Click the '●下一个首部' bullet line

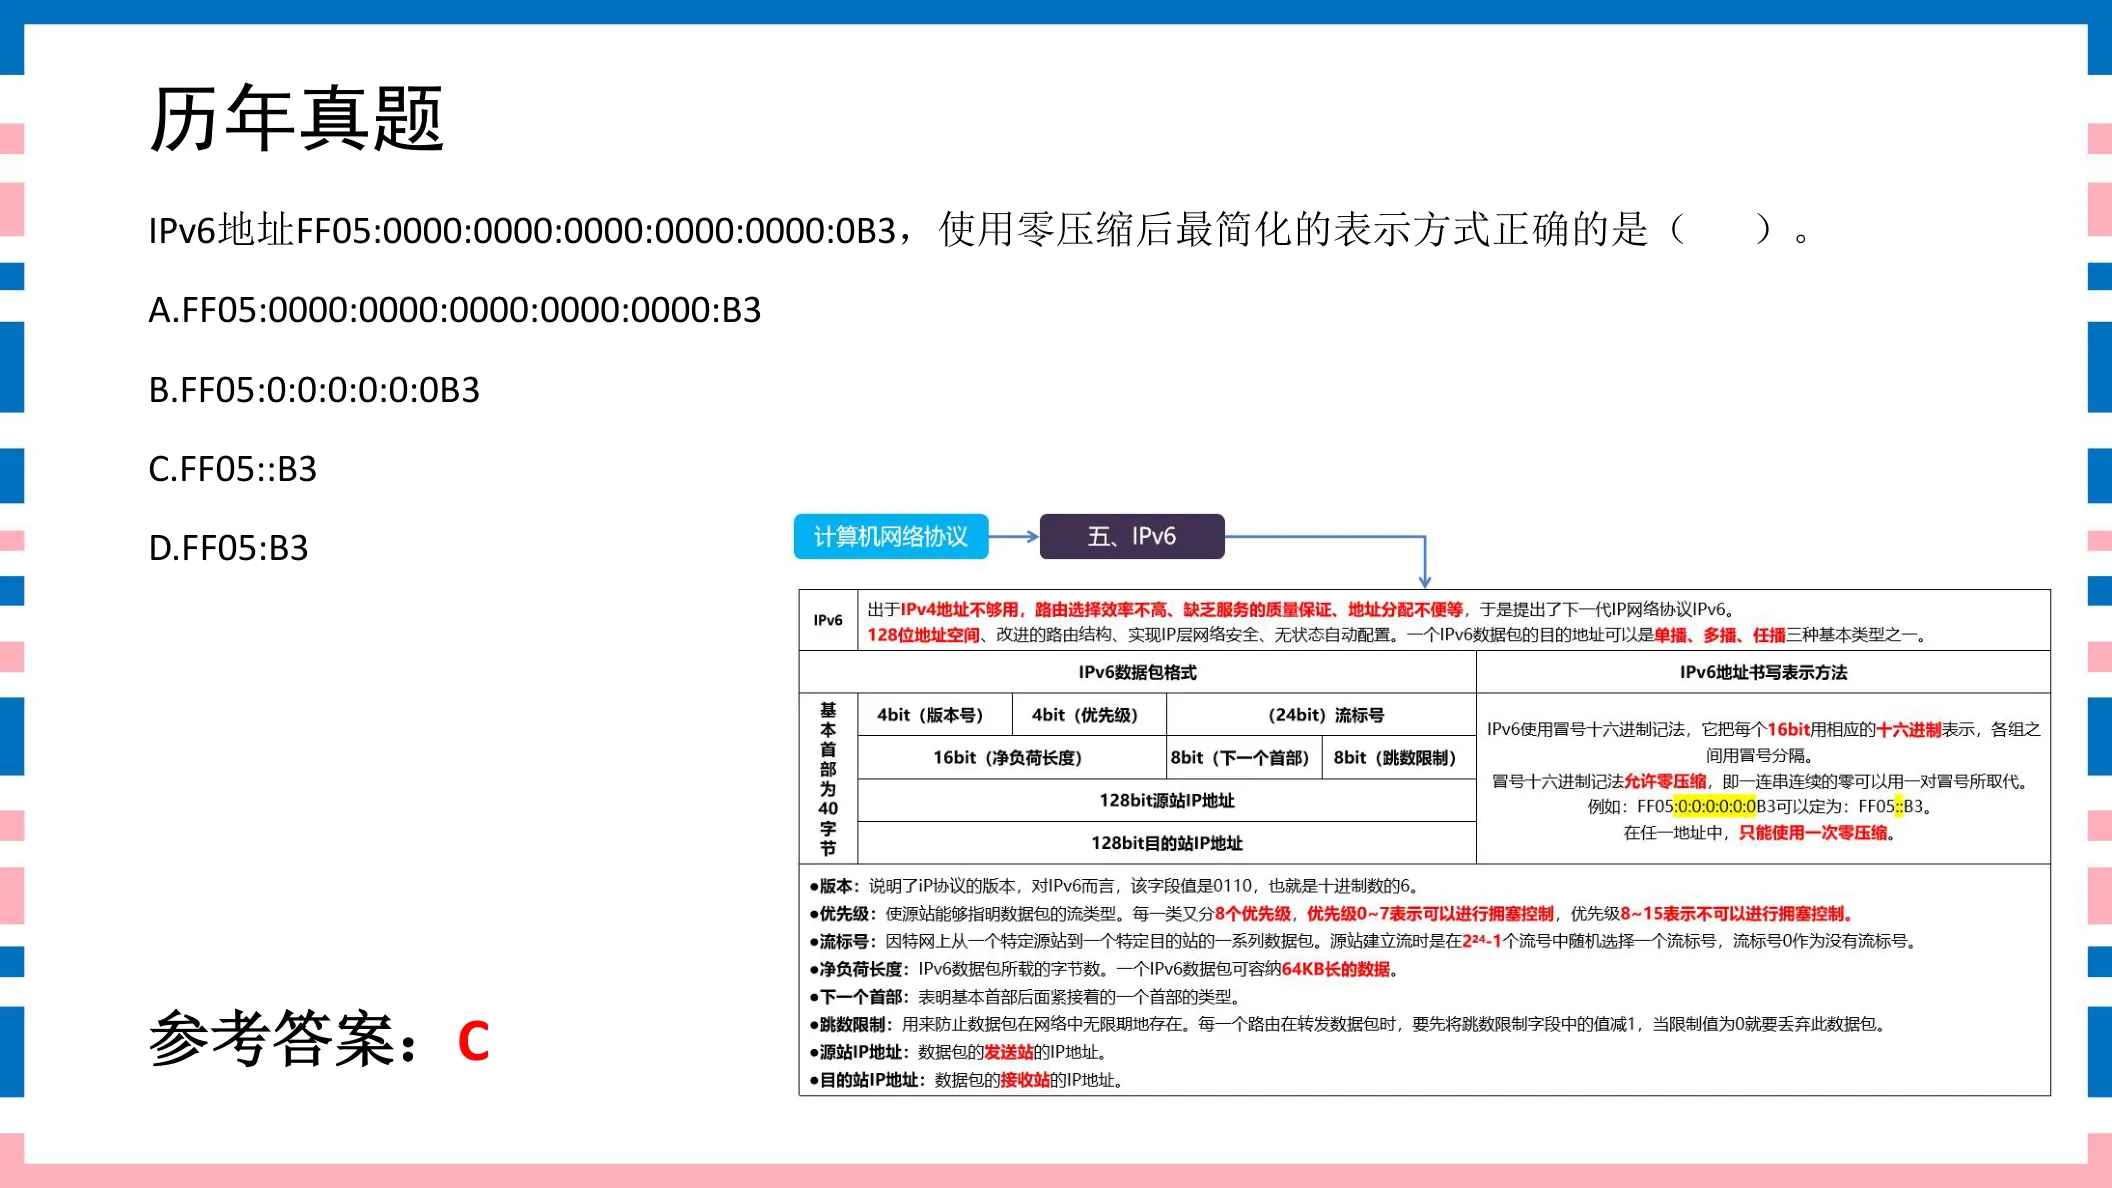1026,996
